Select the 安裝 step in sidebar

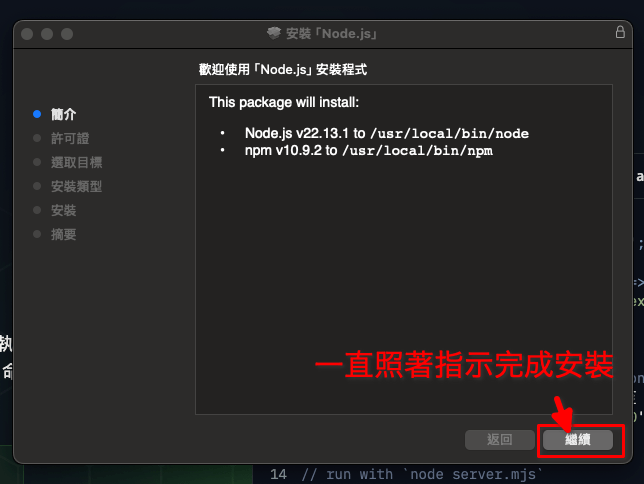point(64,210)
